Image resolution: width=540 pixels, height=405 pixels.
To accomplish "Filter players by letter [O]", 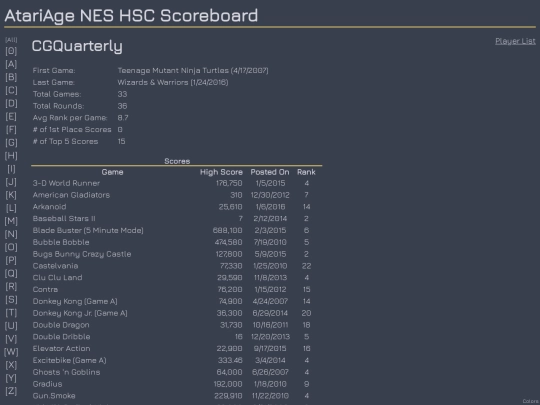I will 11,247.
